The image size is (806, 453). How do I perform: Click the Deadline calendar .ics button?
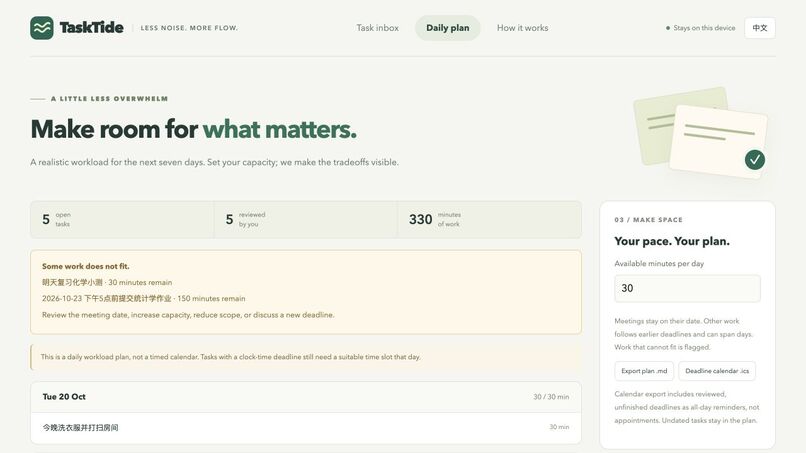click(717, 371)
